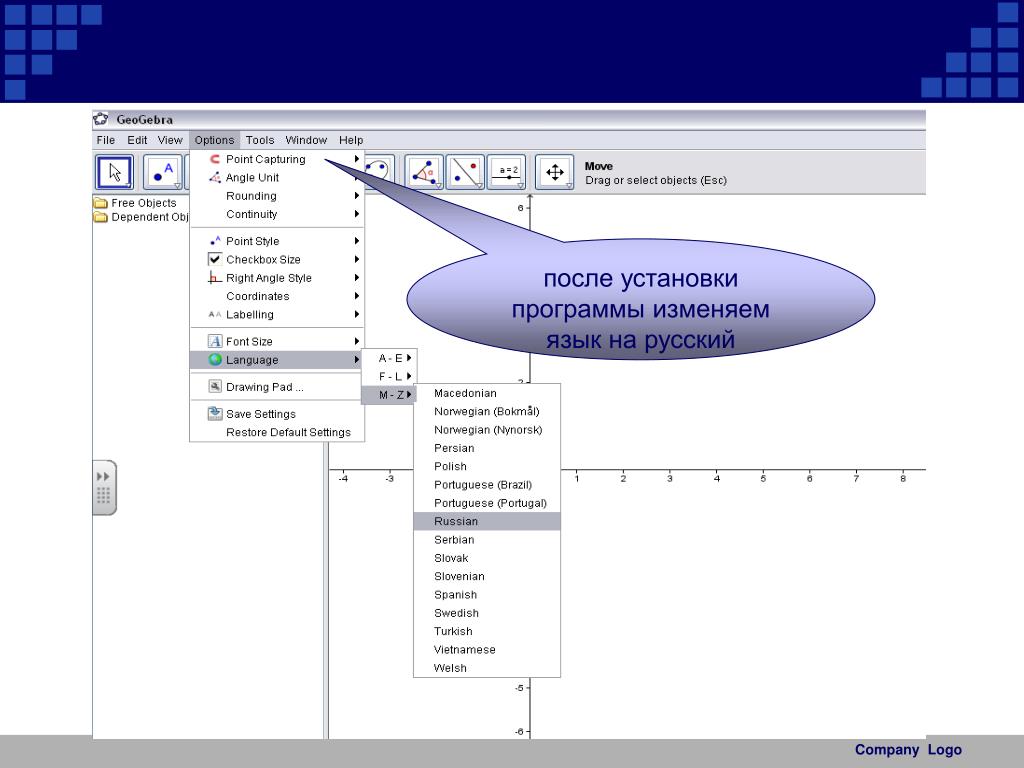Select Serbian language
The width and height of the screenshot is (1024, 768).
(487, 539)
